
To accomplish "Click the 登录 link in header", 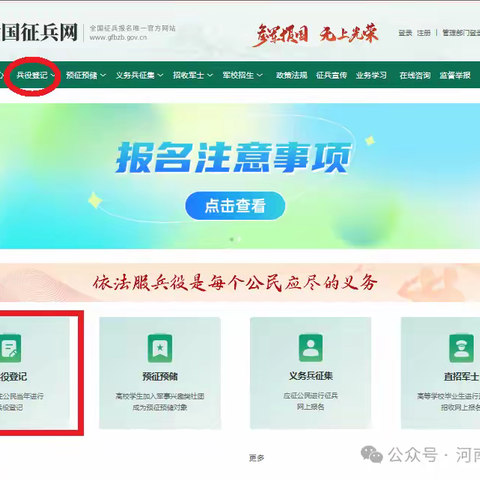I will coord(405,33).
